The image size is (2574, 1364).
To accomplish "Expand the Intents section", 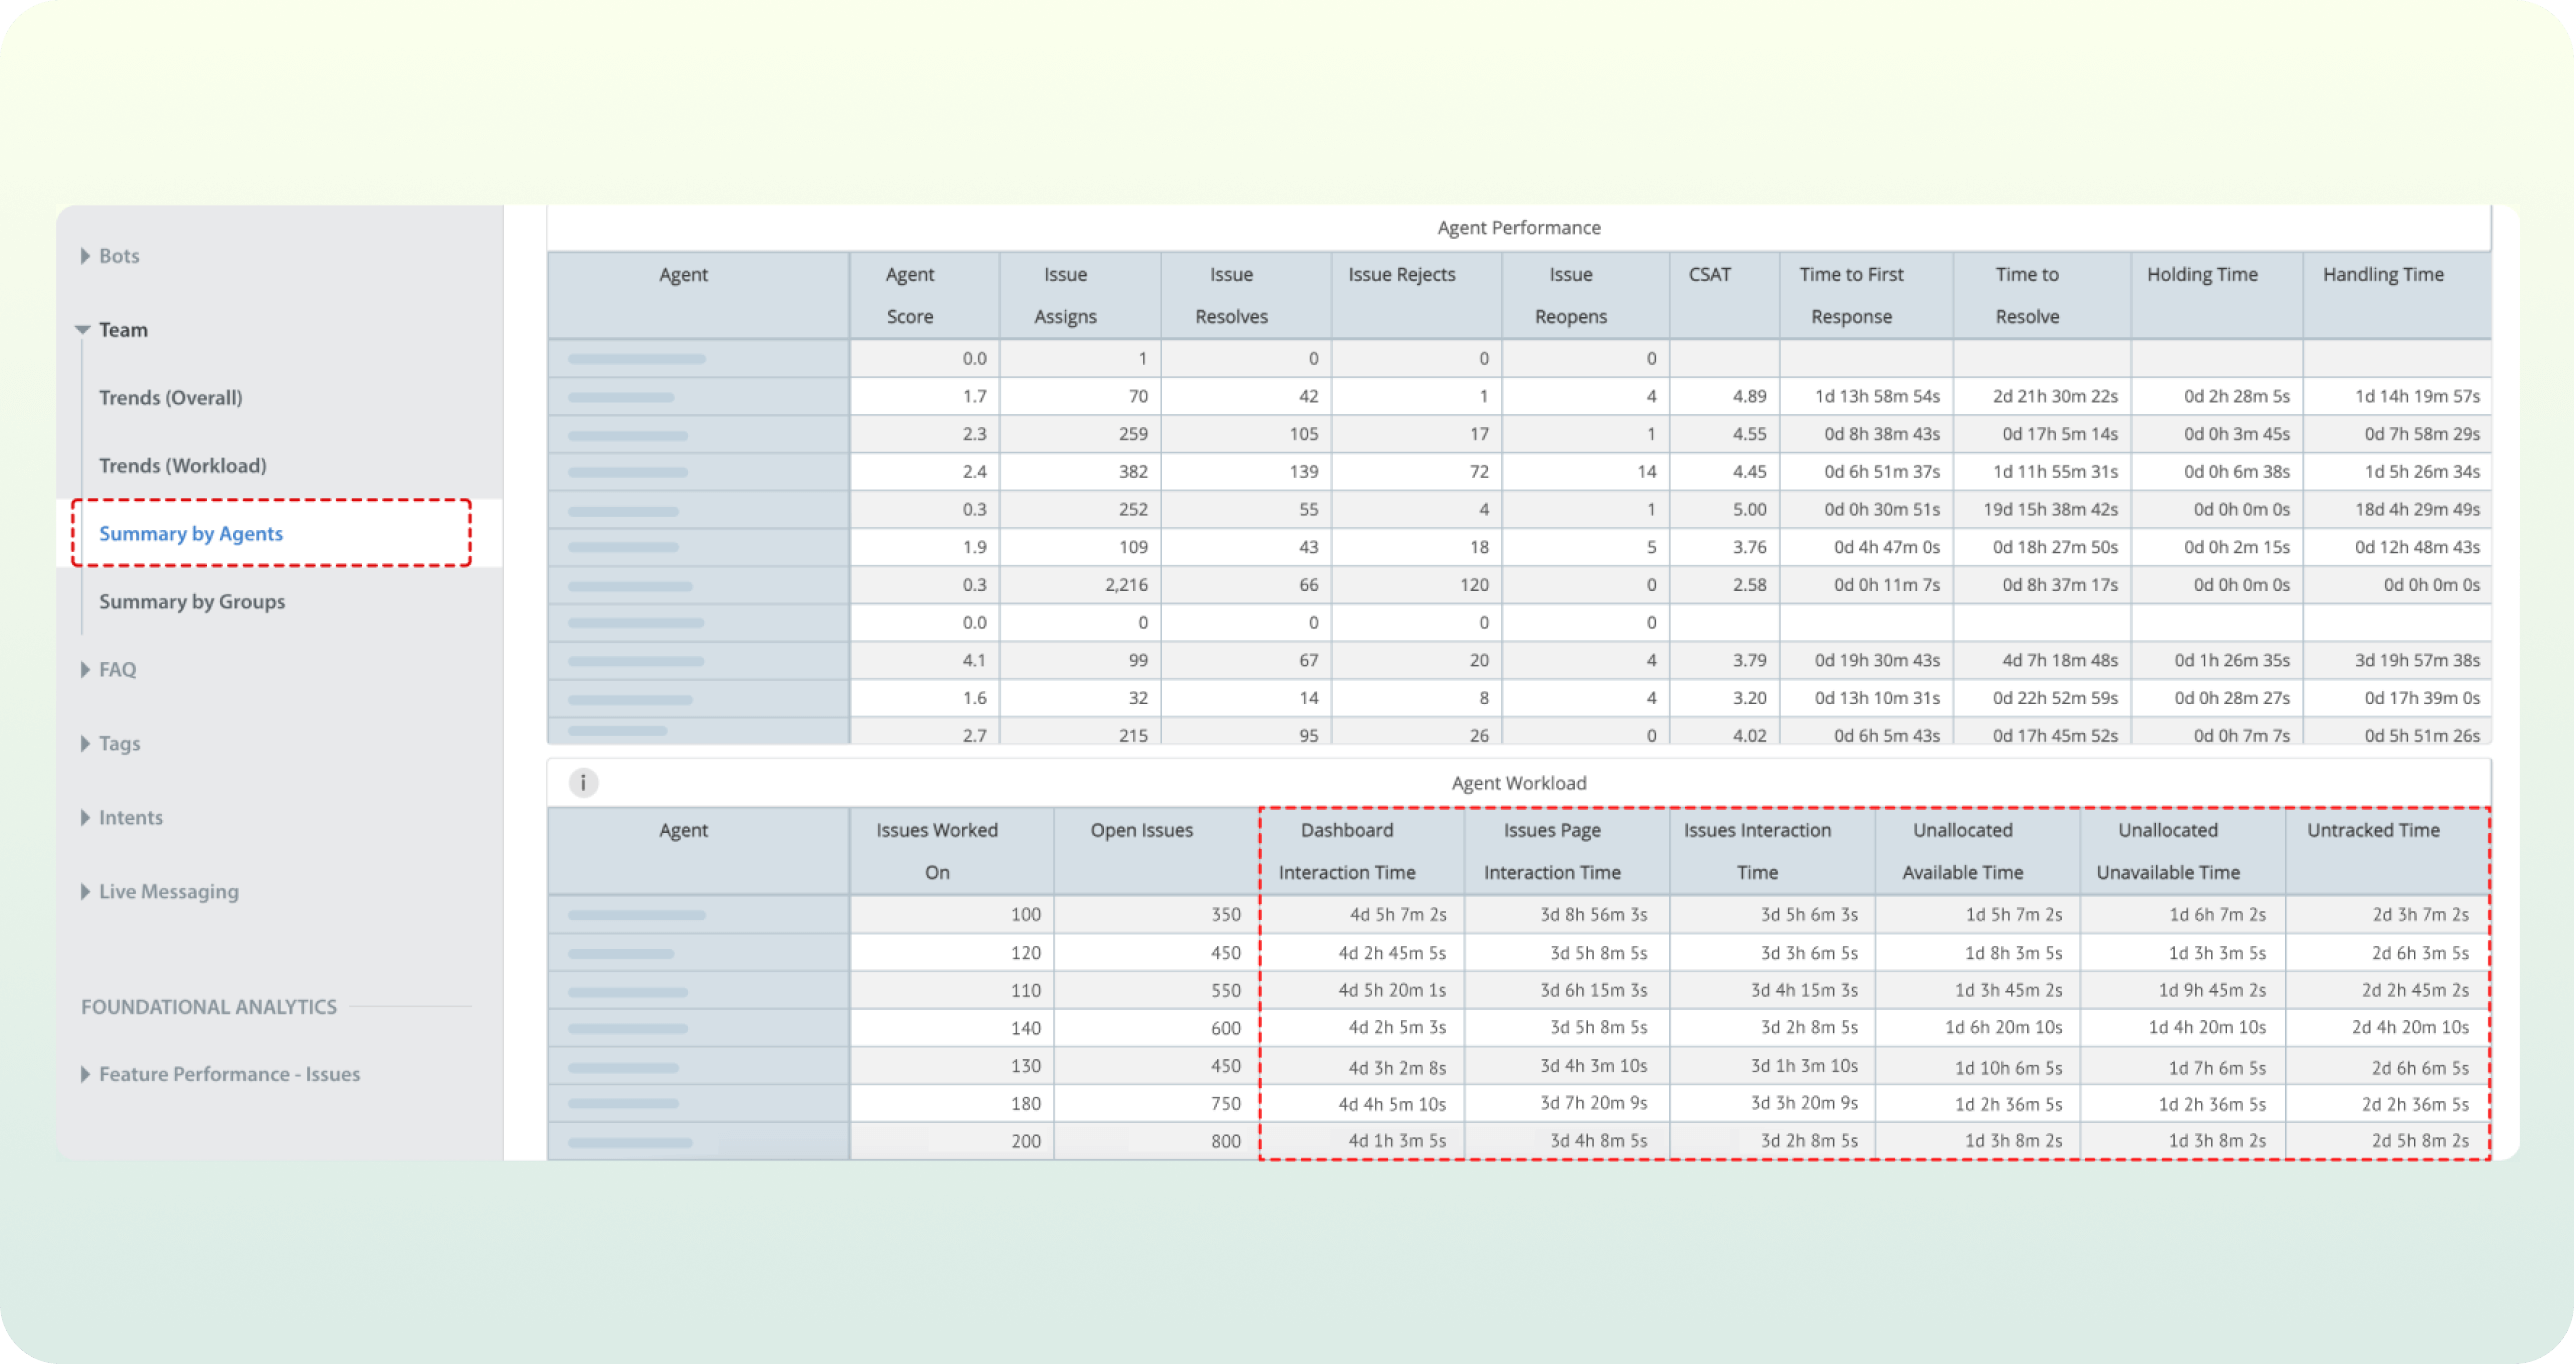I will [x=130, y=816].
